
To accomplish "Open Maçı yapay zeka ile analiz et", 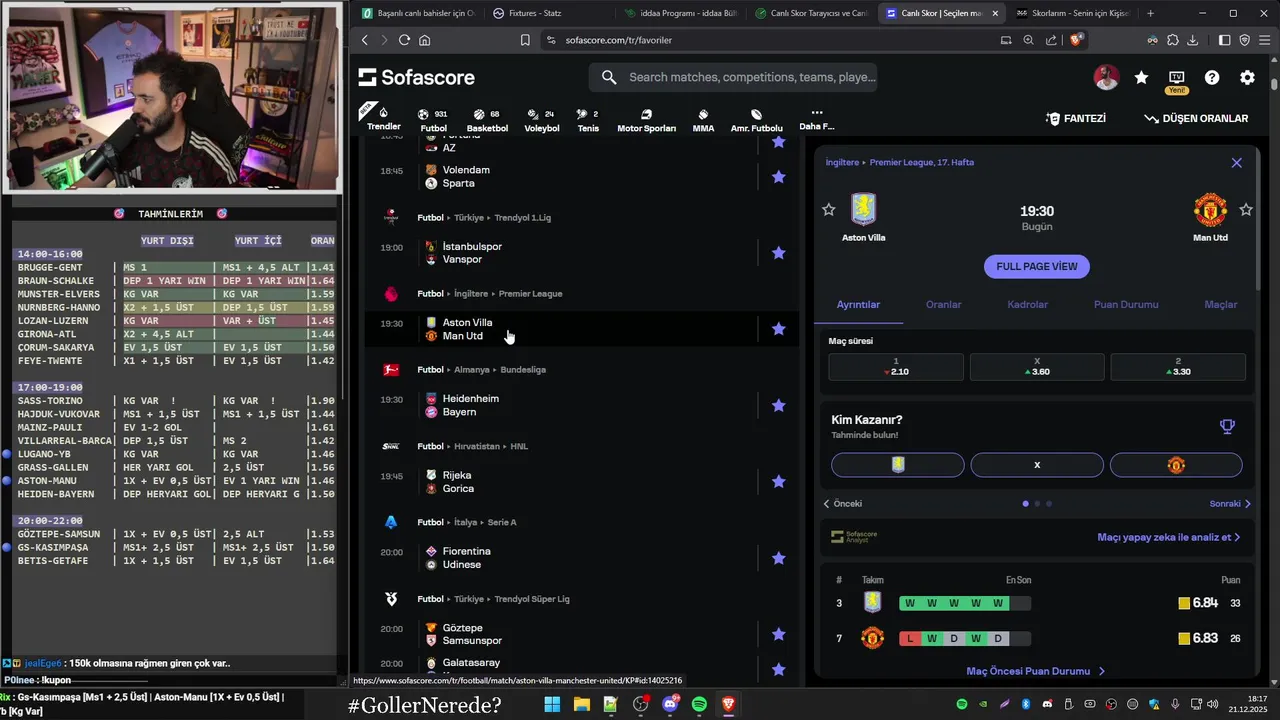I will click(1168, 537).
